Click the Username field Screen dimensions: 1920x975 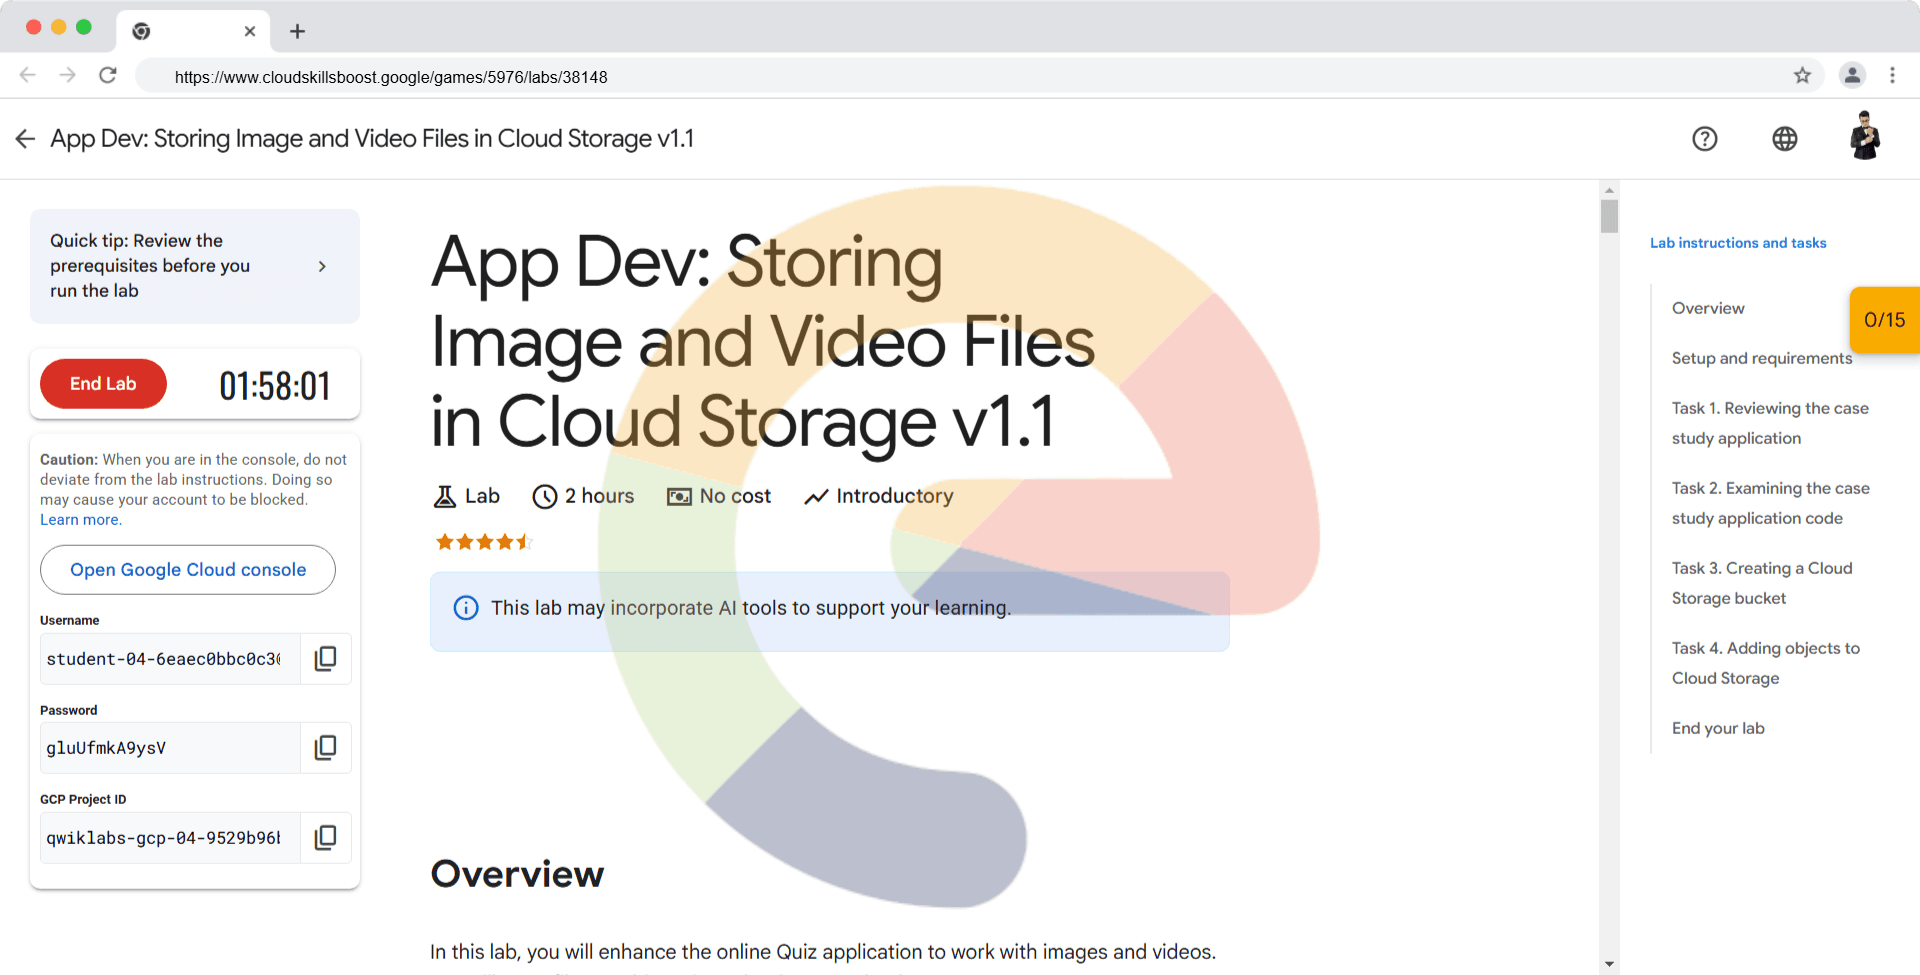(x=170, y=659)
